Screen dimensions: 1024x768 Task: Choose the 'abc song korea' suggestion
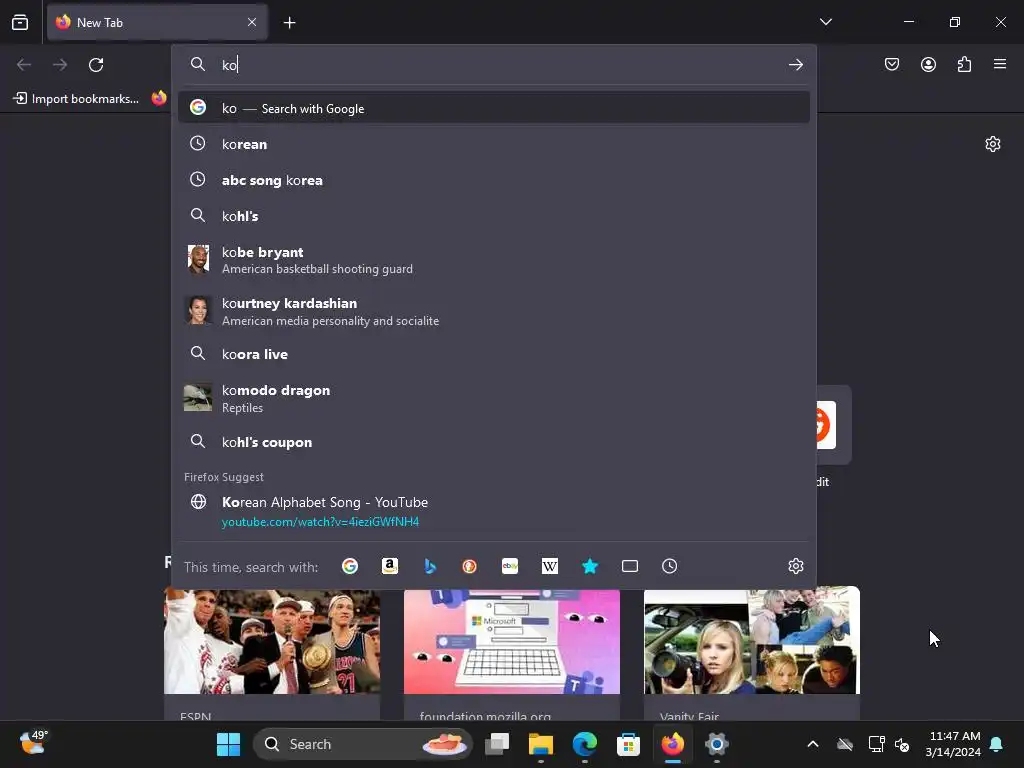pos(494,180)
